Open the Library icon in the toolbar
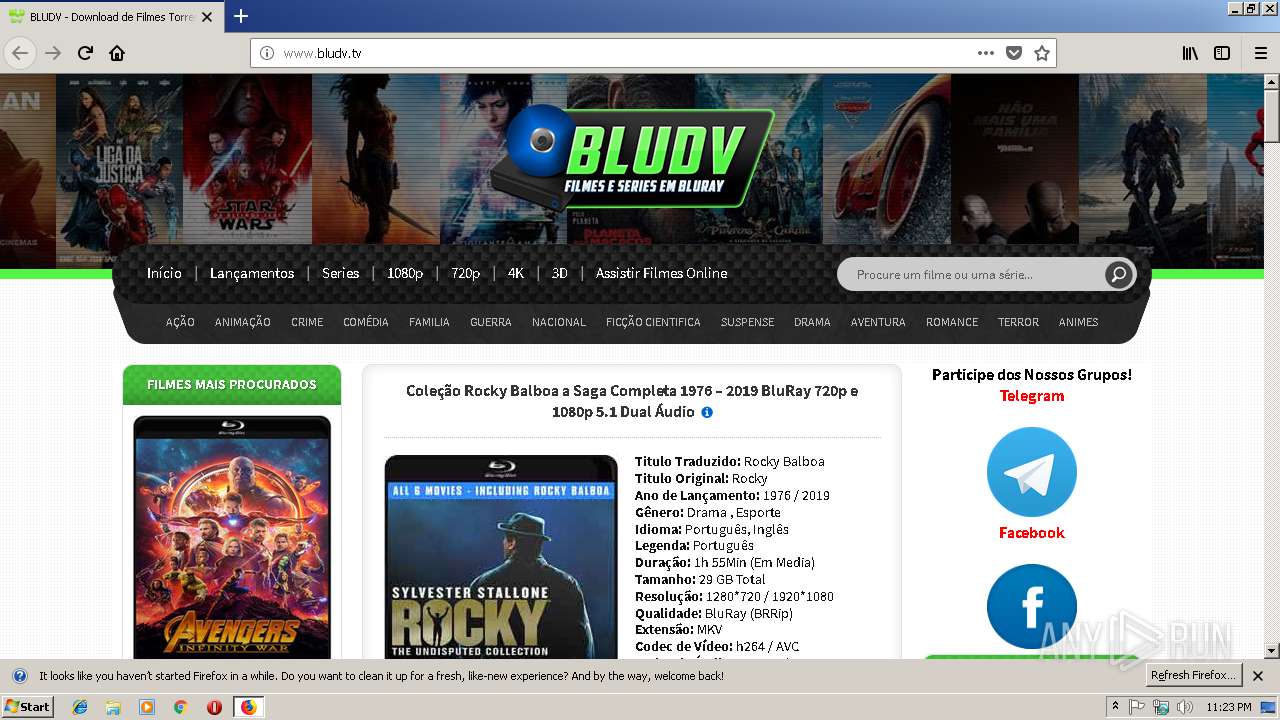Image resolution: width=1280 pixels, height=720 pixels. coord(1190,53)
